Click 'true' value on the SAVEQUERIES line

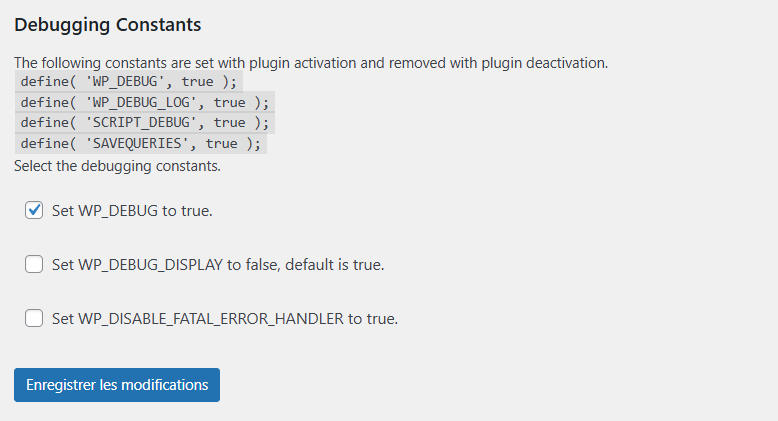pos(221,143)
